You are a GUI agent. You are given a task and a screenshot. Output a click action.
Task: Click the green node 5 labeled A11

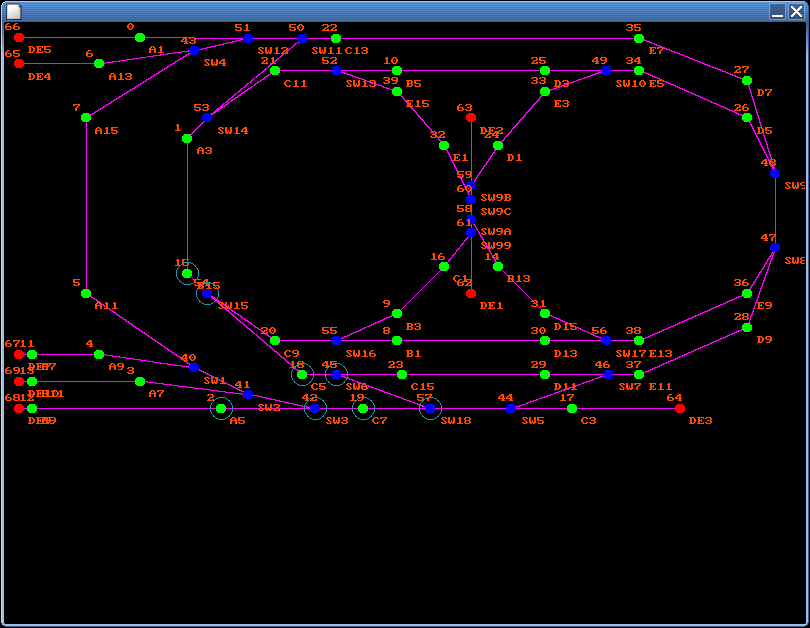tap(86, 293)
